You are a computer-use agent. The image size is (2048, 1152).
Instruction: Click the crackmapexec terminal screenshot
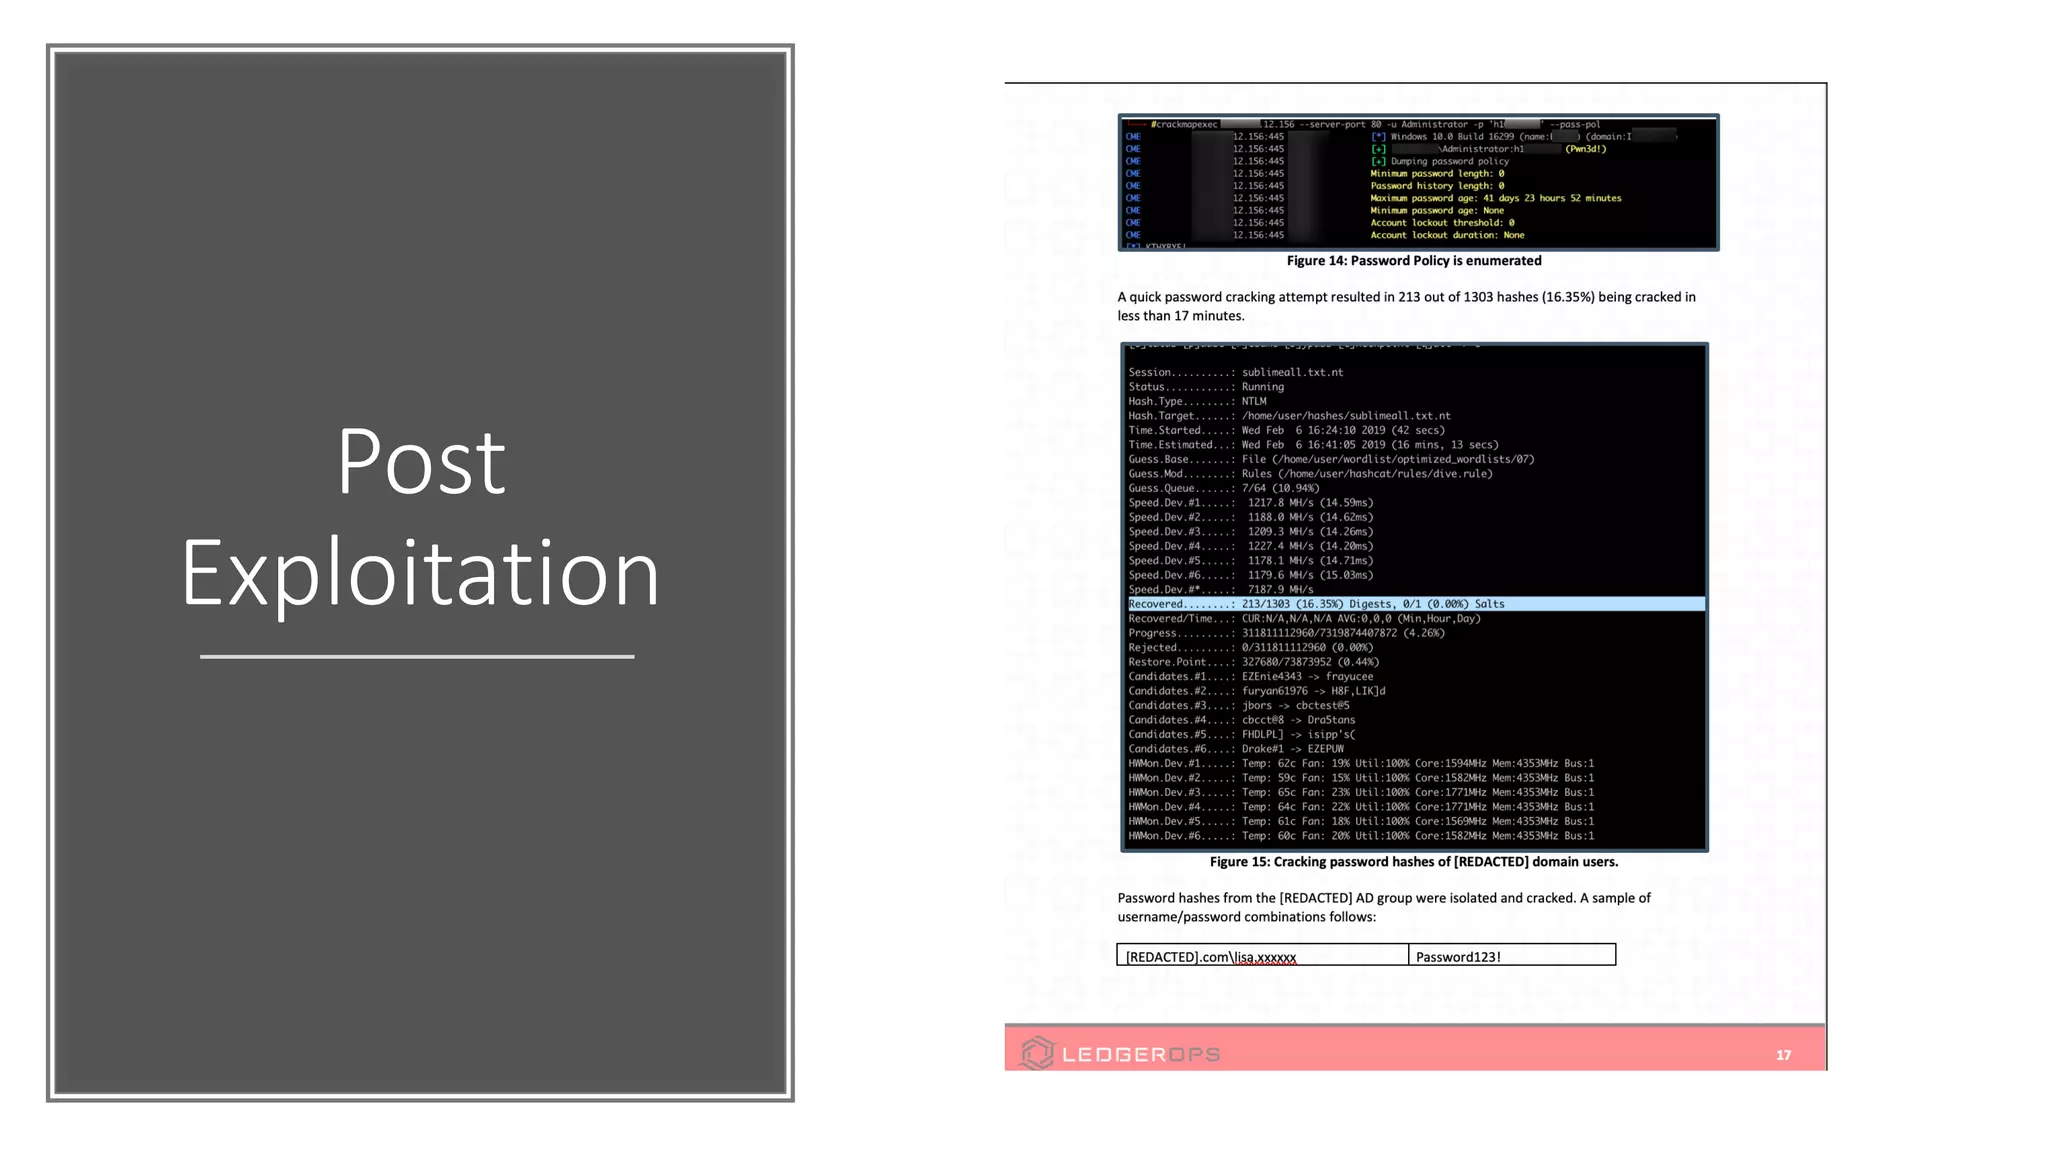(1418, 182)
